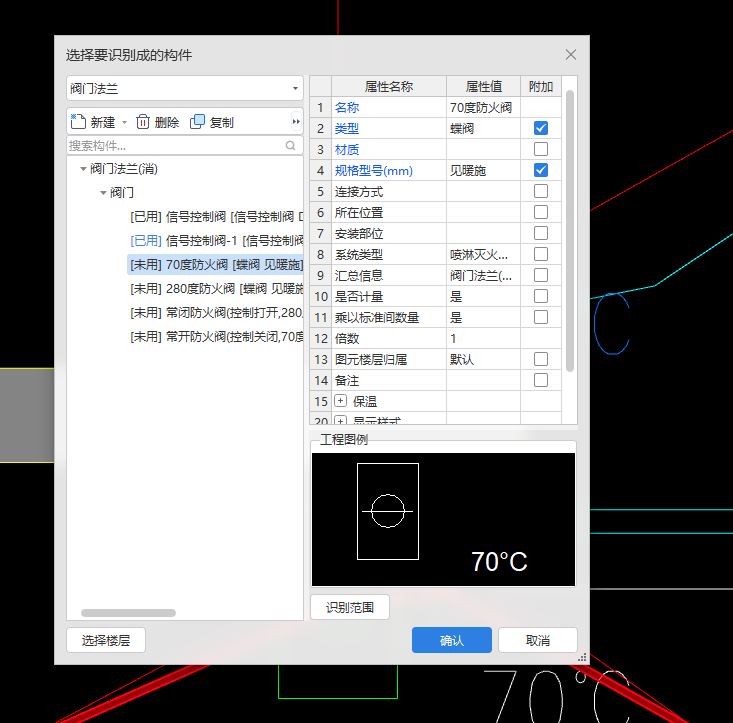Check the 汇总信息 附加 checkbox

pos(541,275)
